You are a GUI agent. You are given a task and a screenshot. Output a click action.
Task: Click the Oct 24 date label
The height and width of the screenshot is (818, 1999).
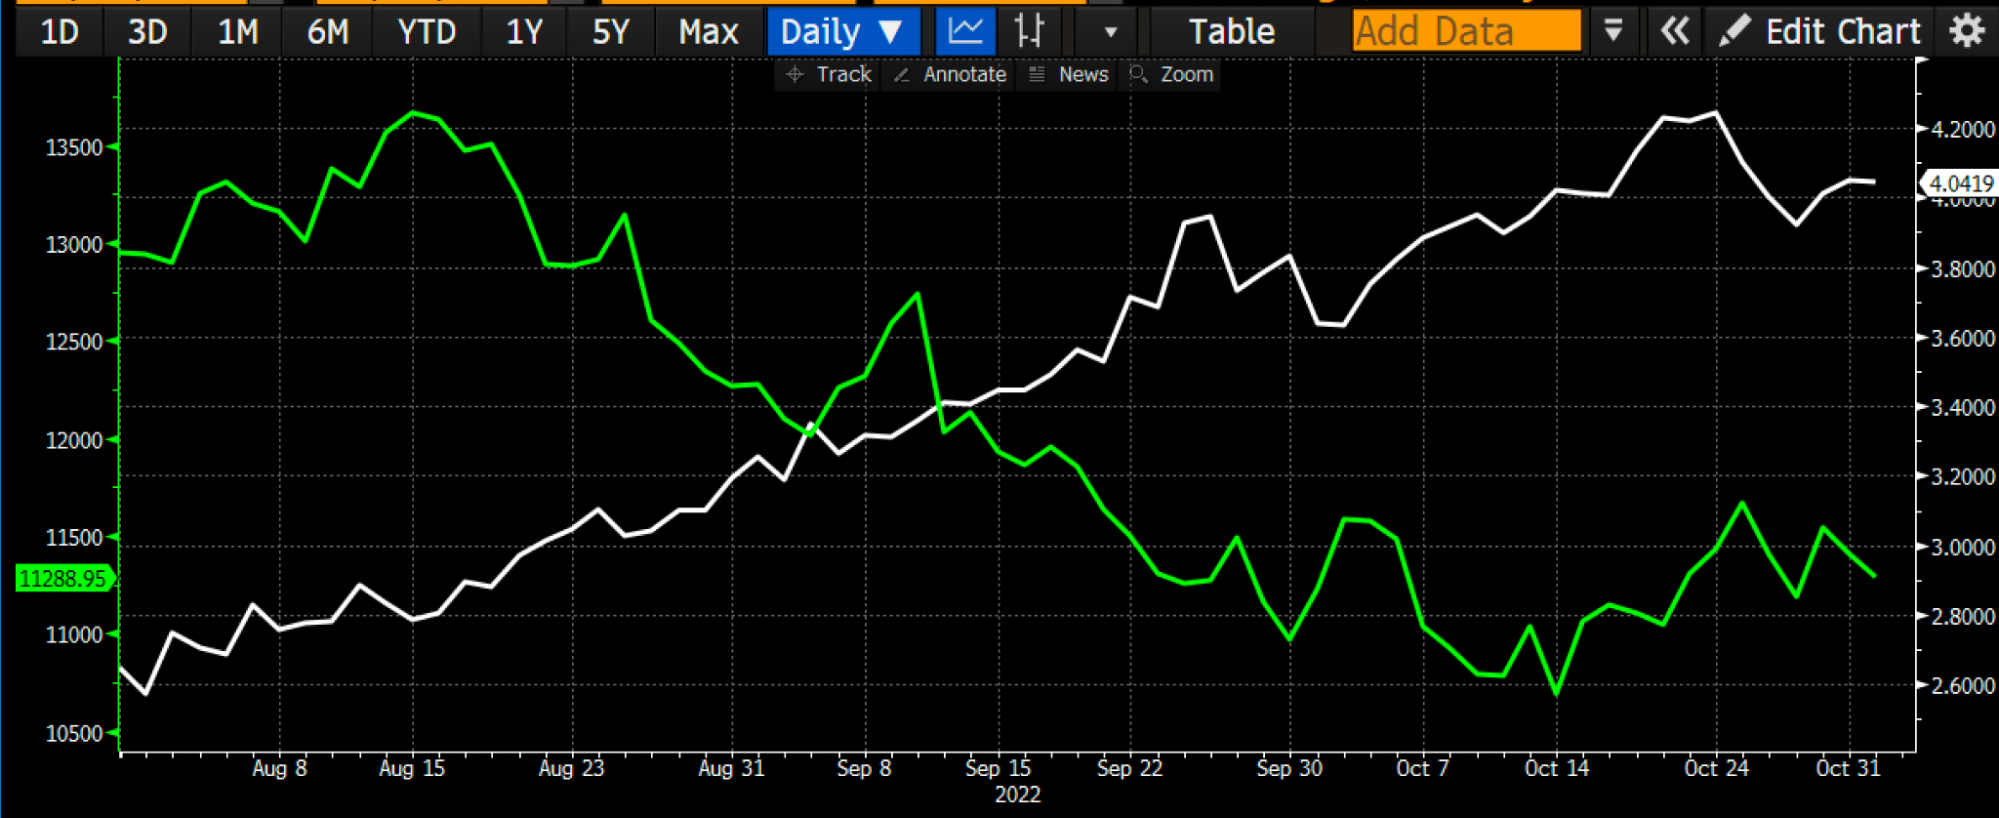click(x=1716, y=768)
